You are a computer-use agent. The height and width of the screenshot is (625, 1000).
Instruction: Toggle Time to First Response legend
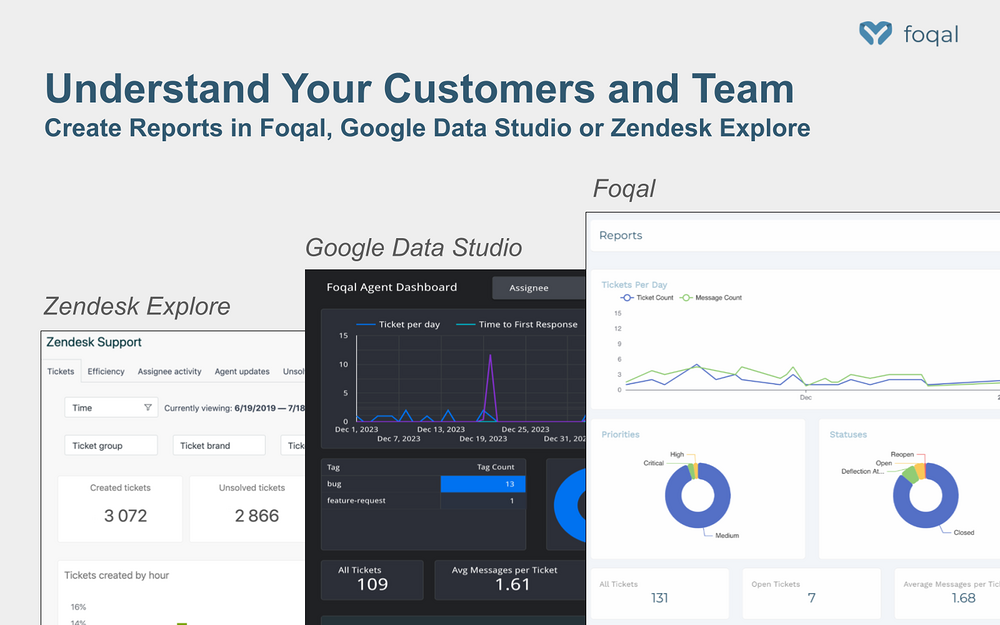coord(517,325)
